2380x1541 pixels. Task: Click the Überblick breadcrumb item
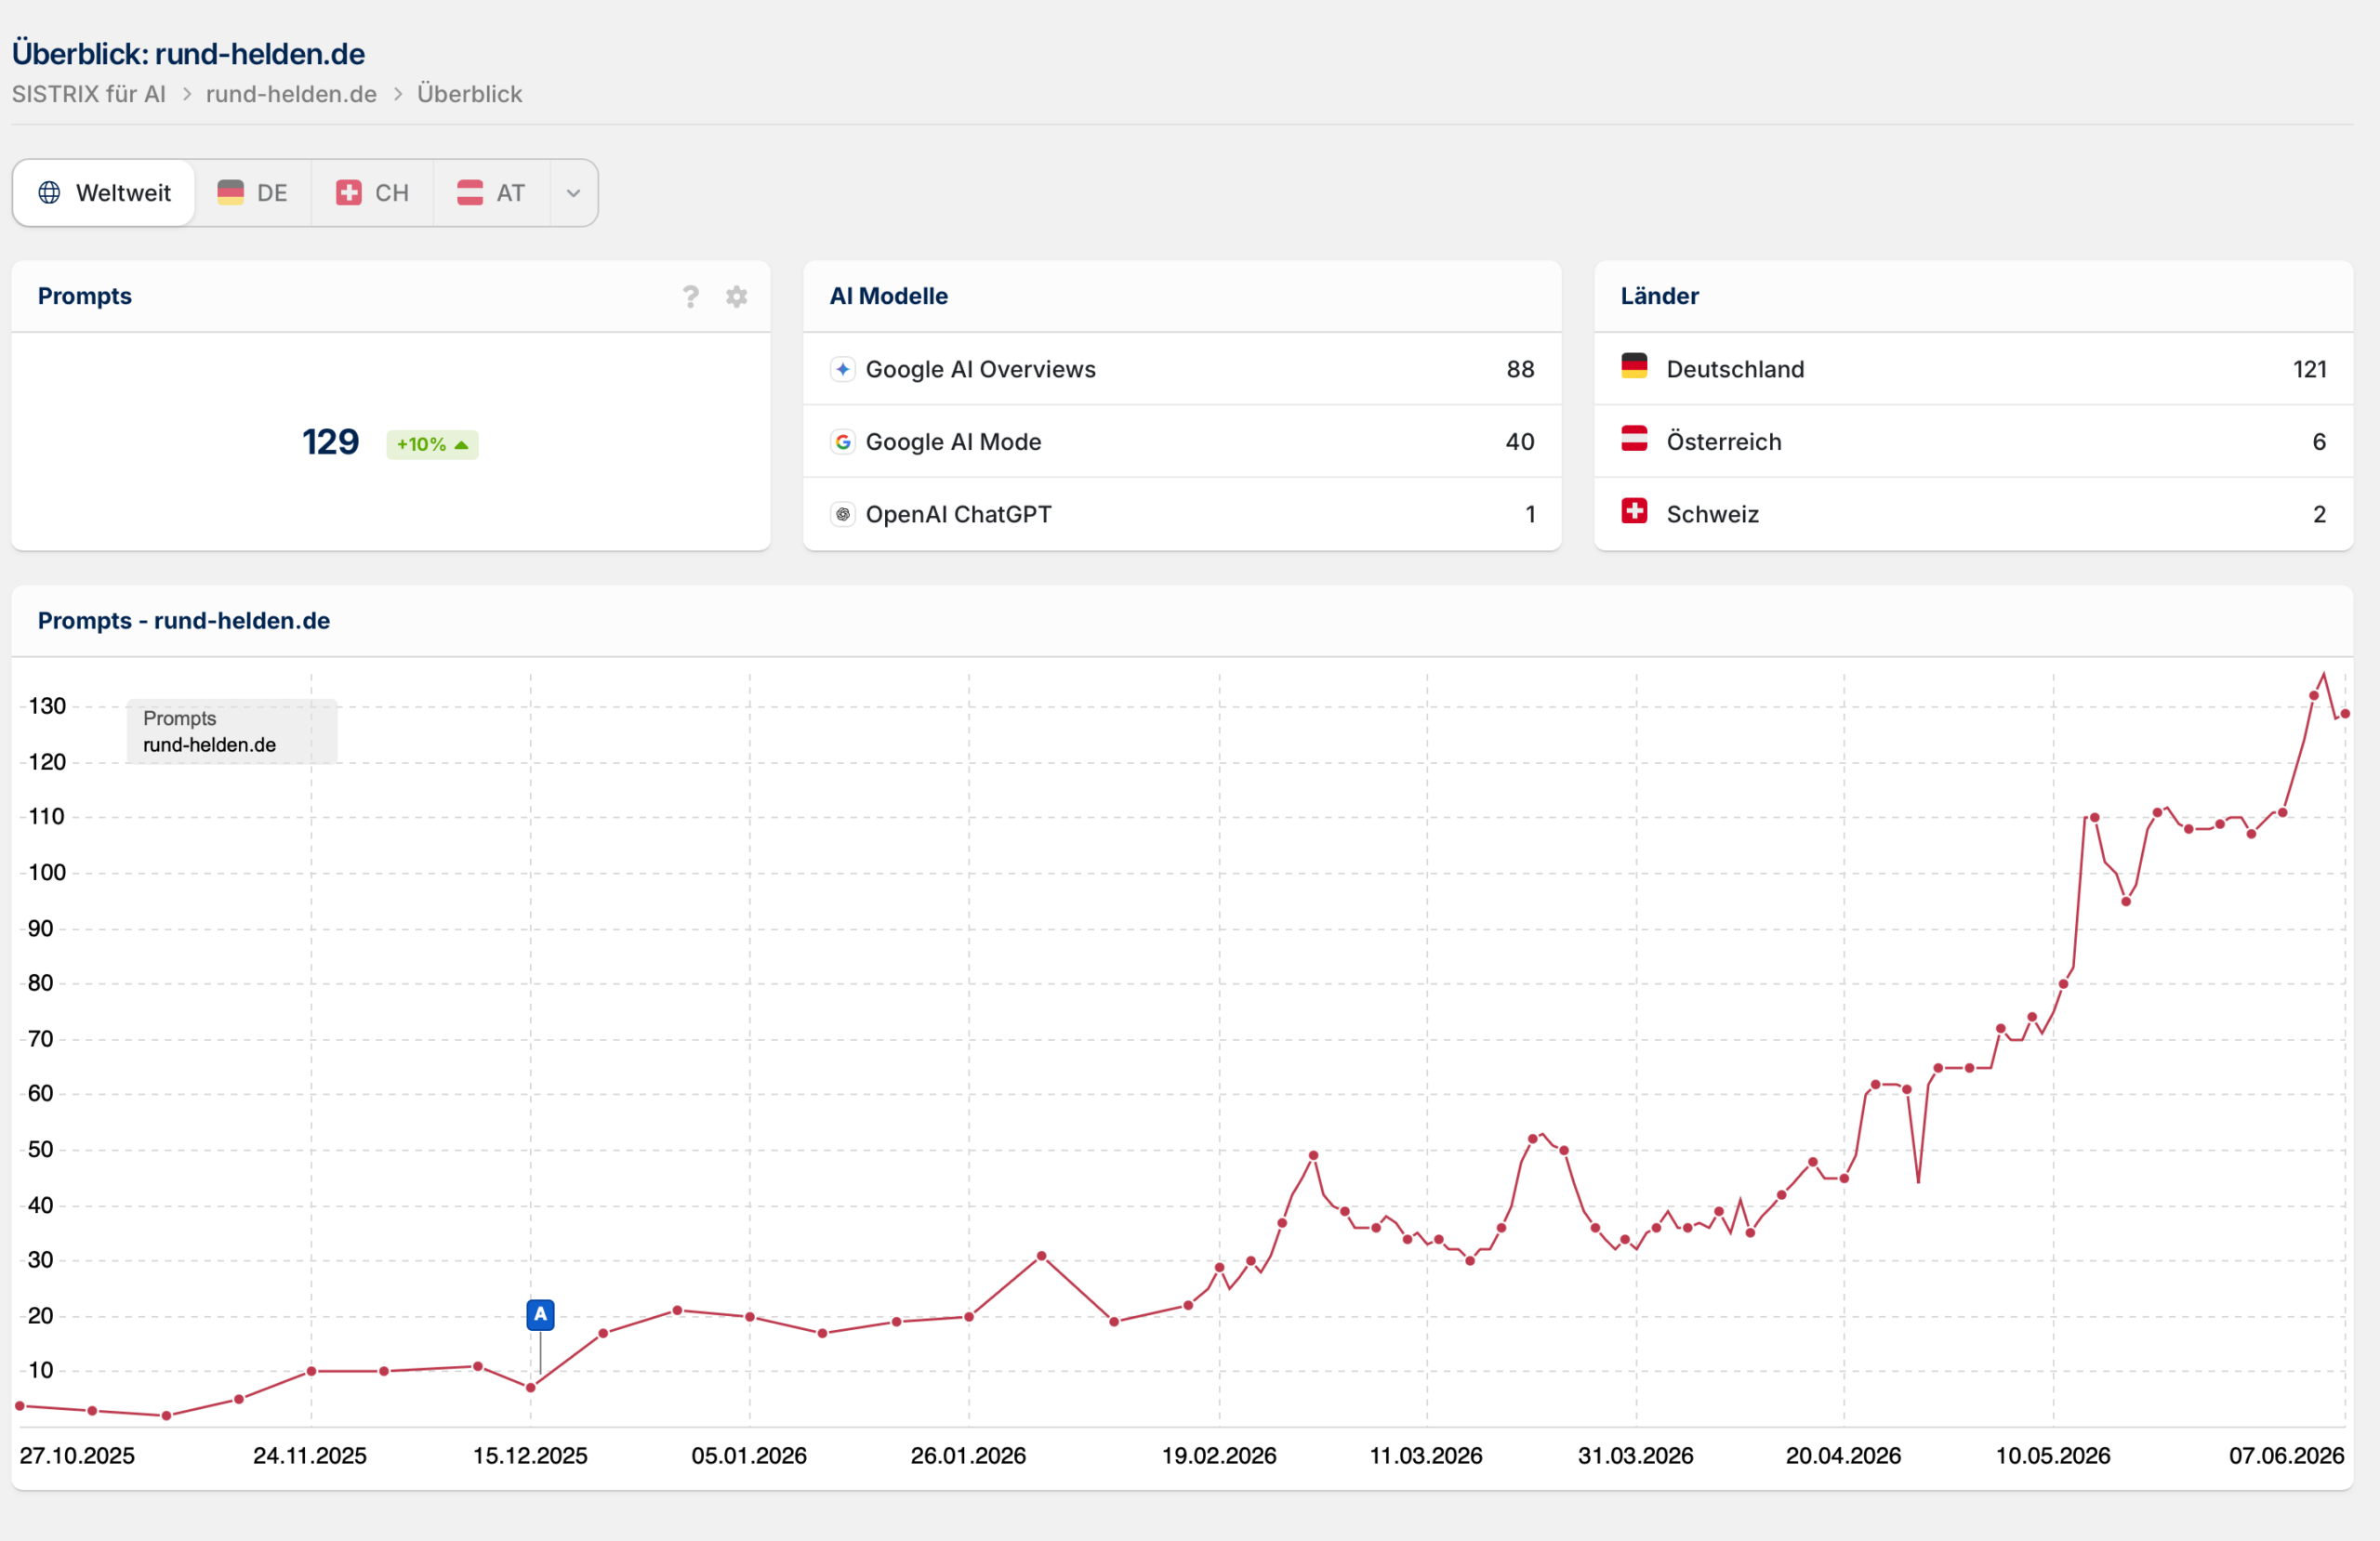469,94
